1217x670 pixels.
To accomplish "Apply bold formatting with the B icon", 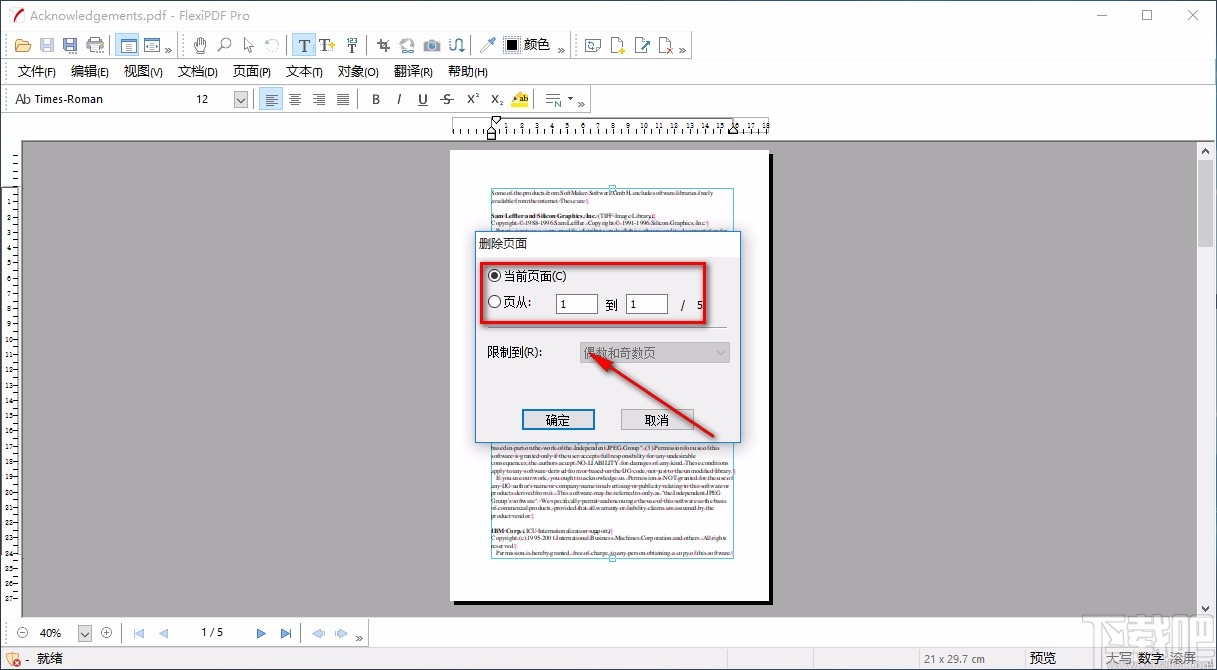I will coord(376,99).
